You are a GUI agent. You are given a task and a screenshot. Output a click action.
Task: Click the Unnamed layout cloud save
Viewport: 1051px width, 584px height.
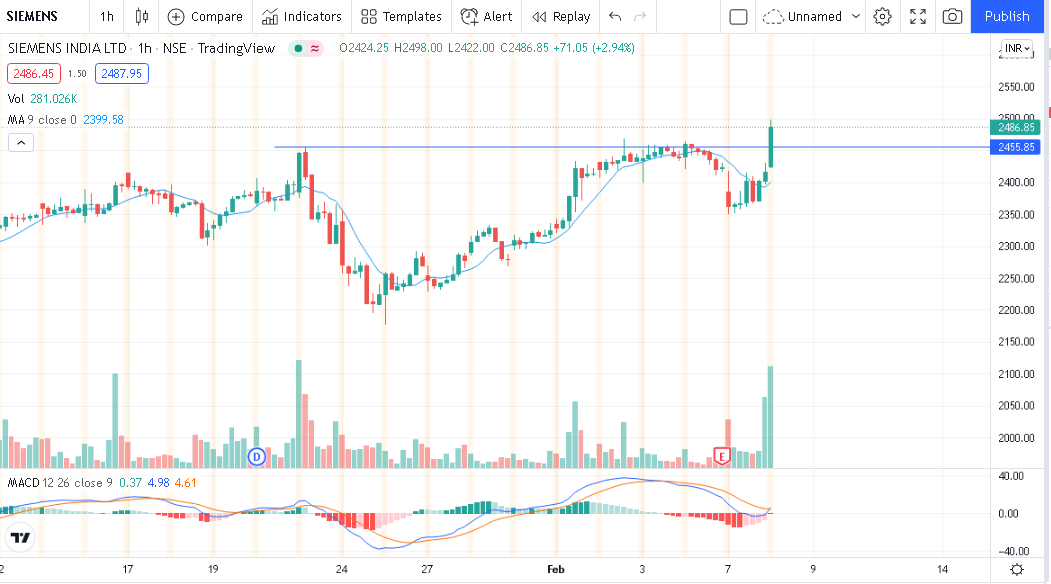[802, 16]
